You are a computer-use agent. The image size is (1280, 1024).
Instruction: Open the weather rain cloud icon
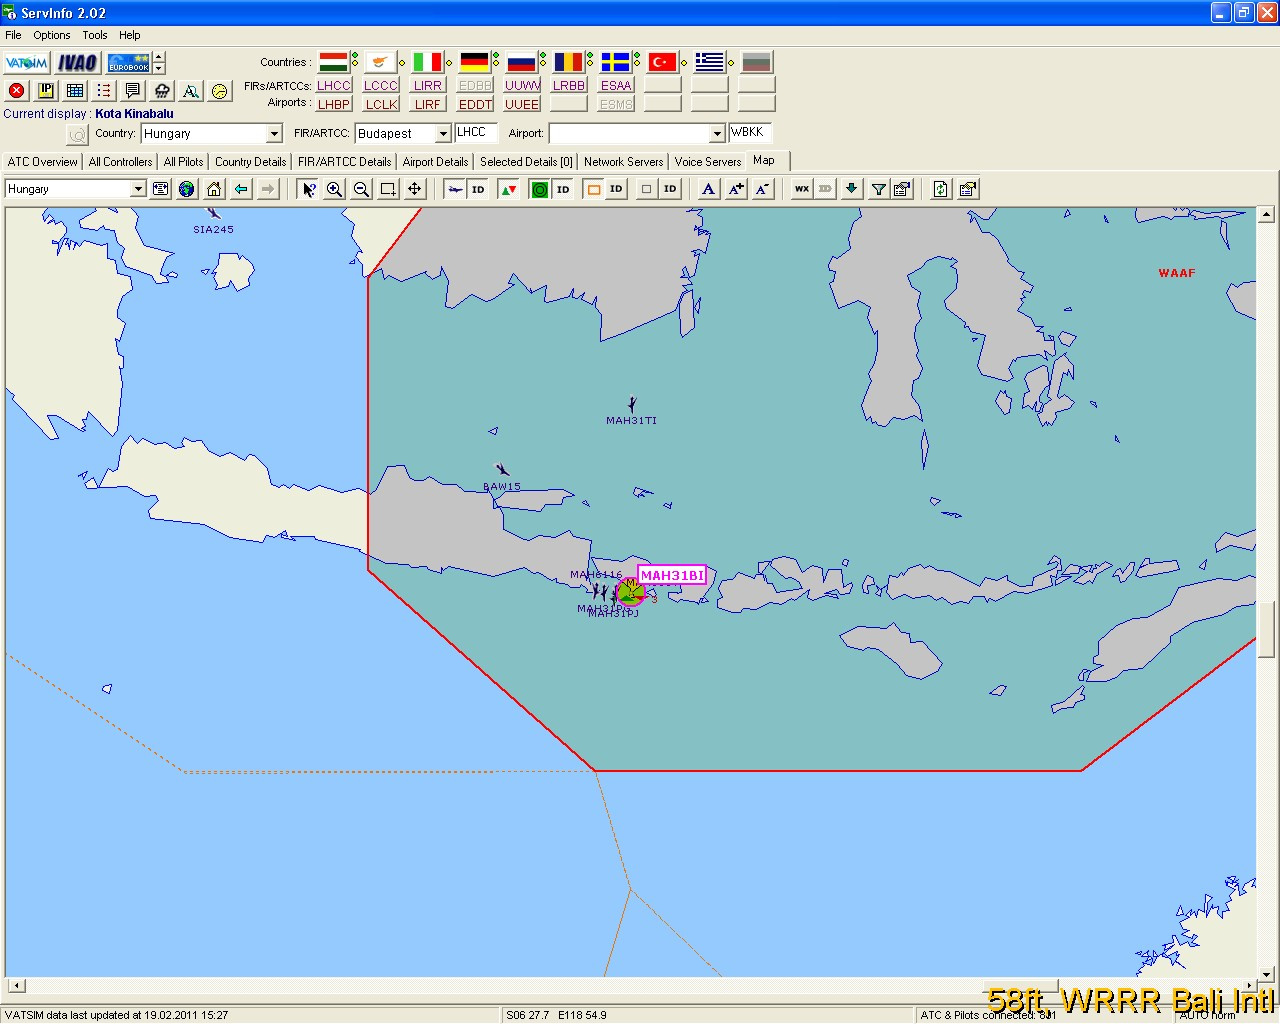(162, 90)
